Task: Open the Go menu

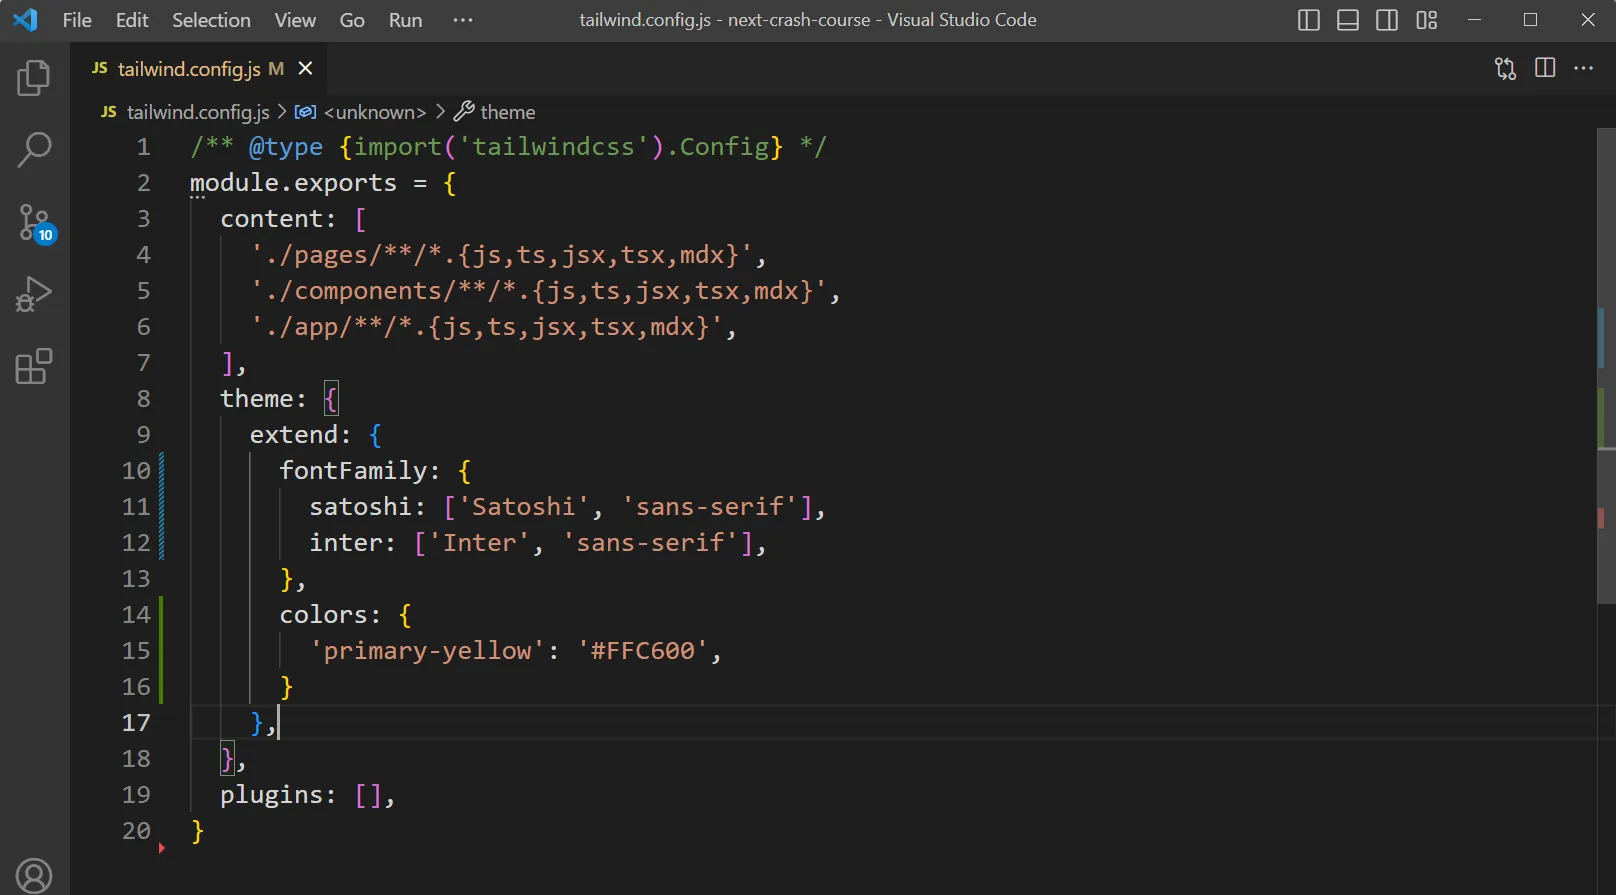Action: pyautogui.click(x=352, y=20)
